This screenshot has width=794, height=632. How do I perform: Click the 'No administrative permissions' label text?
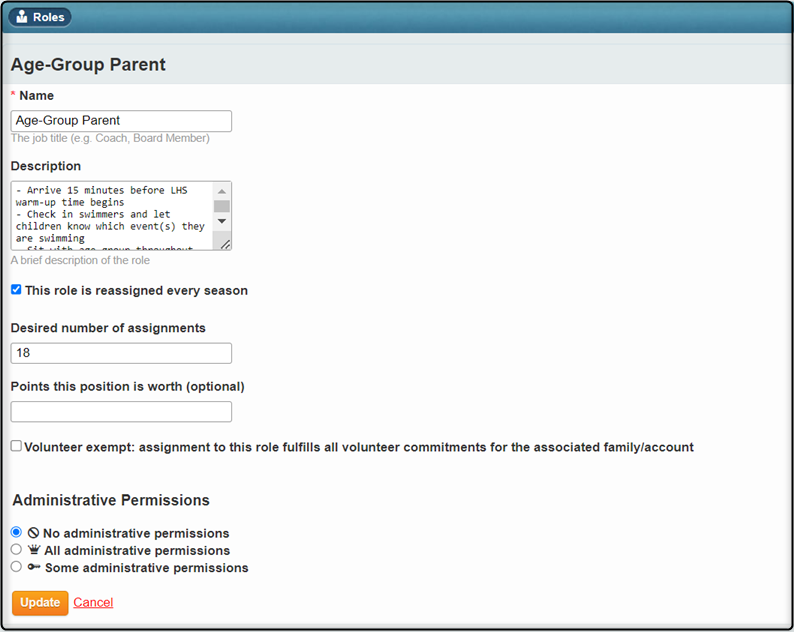pos(136,533)
